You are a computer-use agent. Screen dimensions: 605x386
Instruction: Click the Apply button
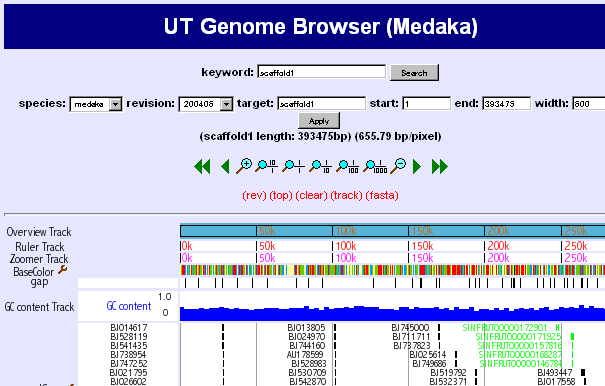[x=319, y=121]
